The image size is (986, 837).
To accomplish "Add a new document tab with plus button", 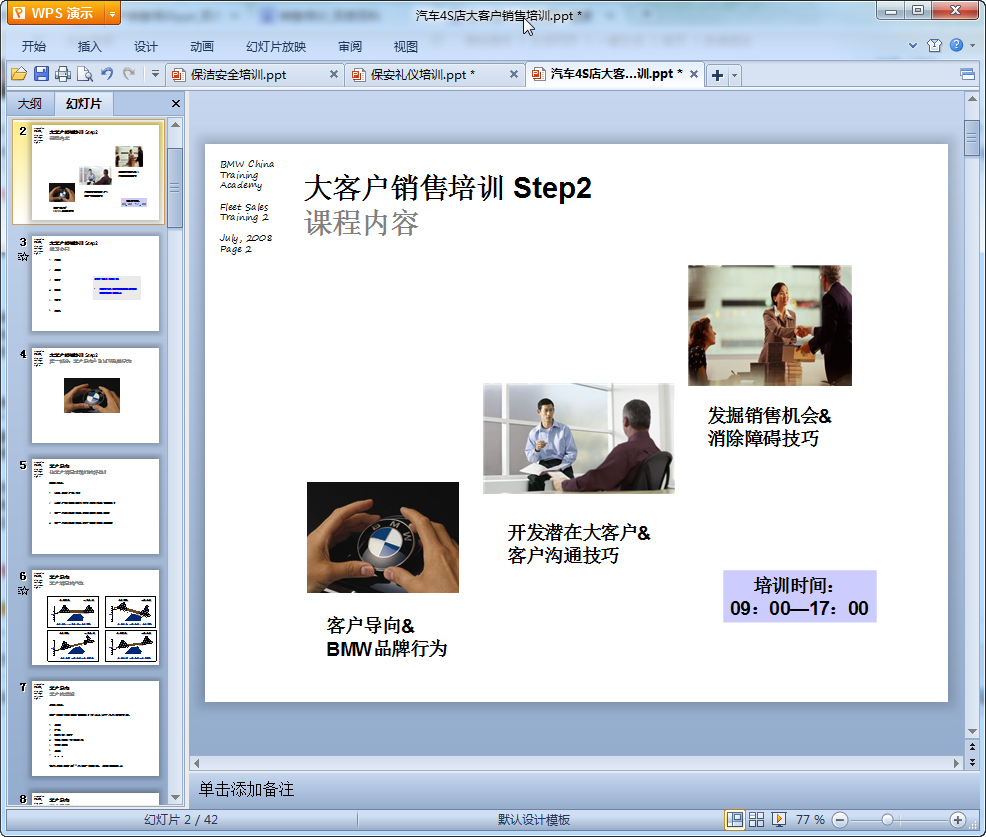I will (x=717, y=75).
